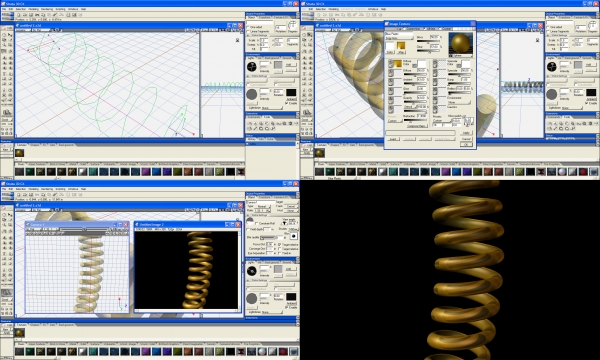
Task: Click New document icon in the wireframe window's toolbar
Action: click(18, 15)
